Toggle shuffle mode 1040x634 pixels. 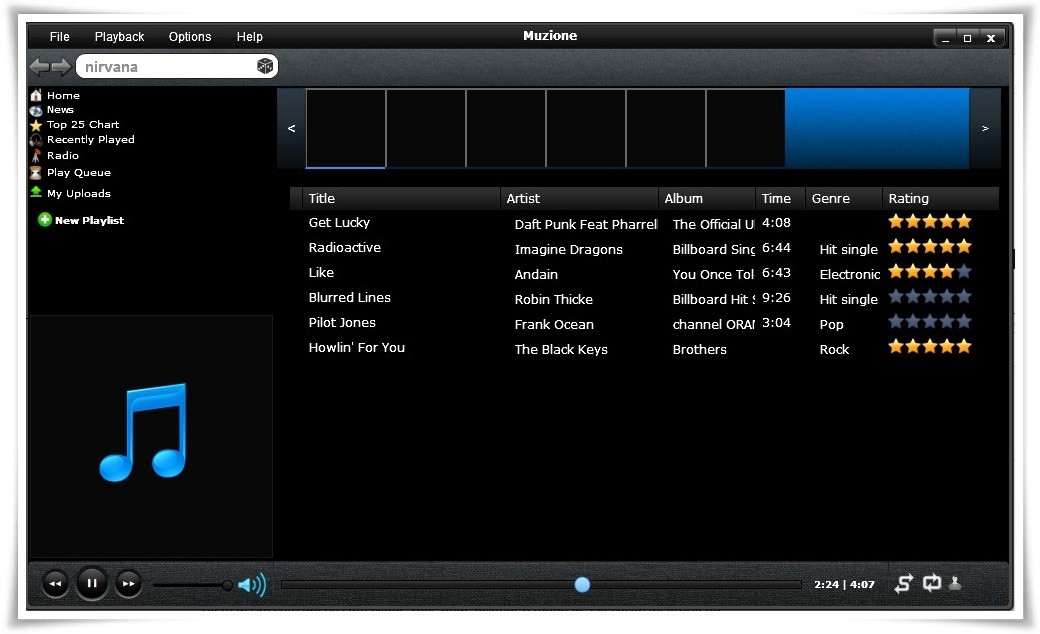pyautogui.click(x=903, y=584)
